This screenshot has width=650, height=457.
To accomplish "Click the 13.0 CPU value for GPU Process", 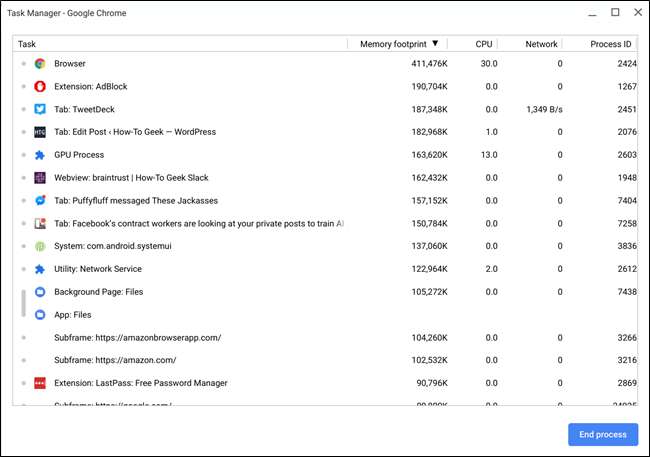I will click(x=489, y=155).
